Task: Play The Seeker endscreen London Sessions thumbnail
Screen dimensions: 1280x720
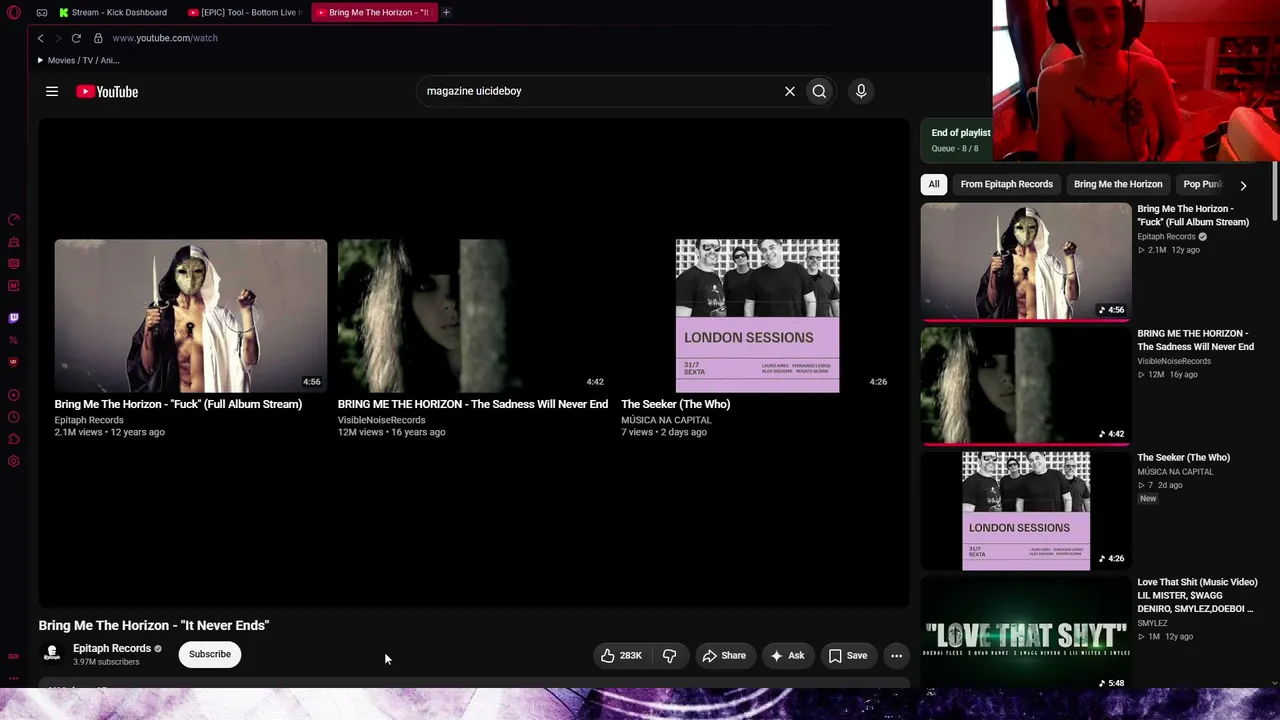Action: (x=757, y=316)
